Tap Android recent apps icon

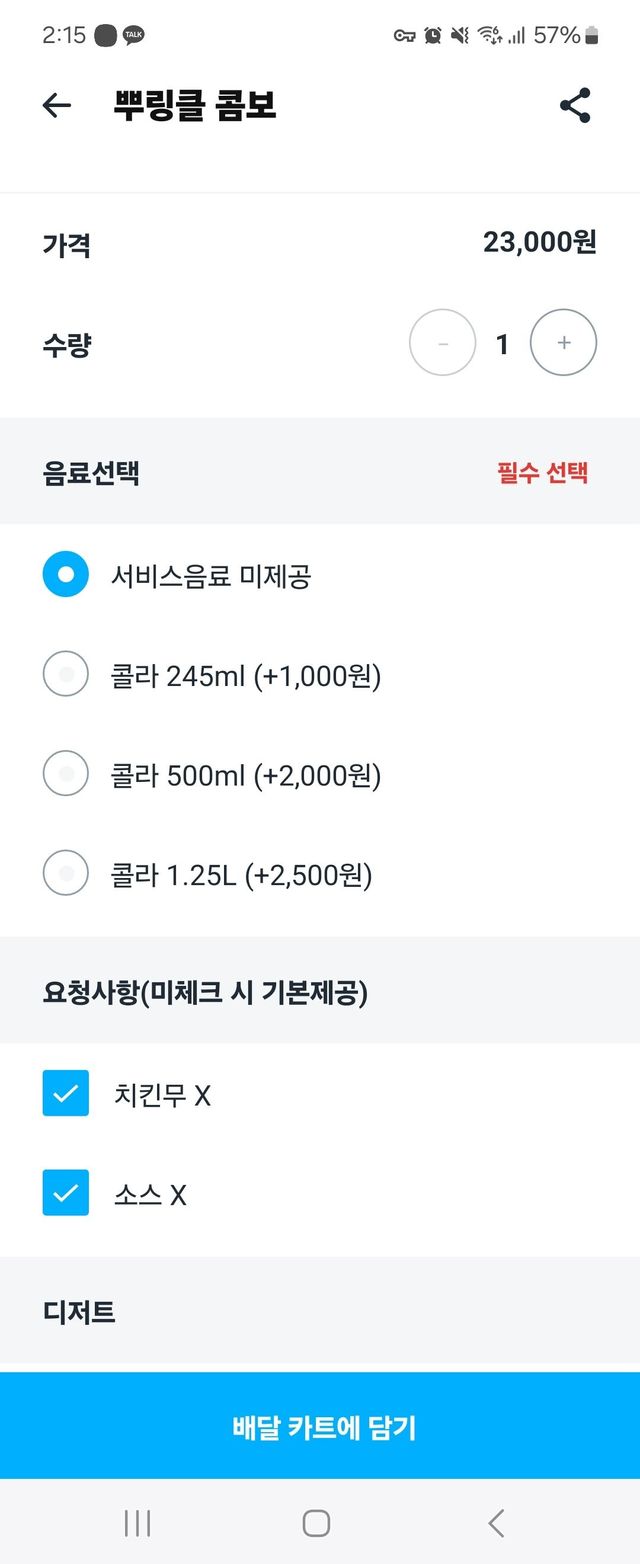pos(137,1523)
